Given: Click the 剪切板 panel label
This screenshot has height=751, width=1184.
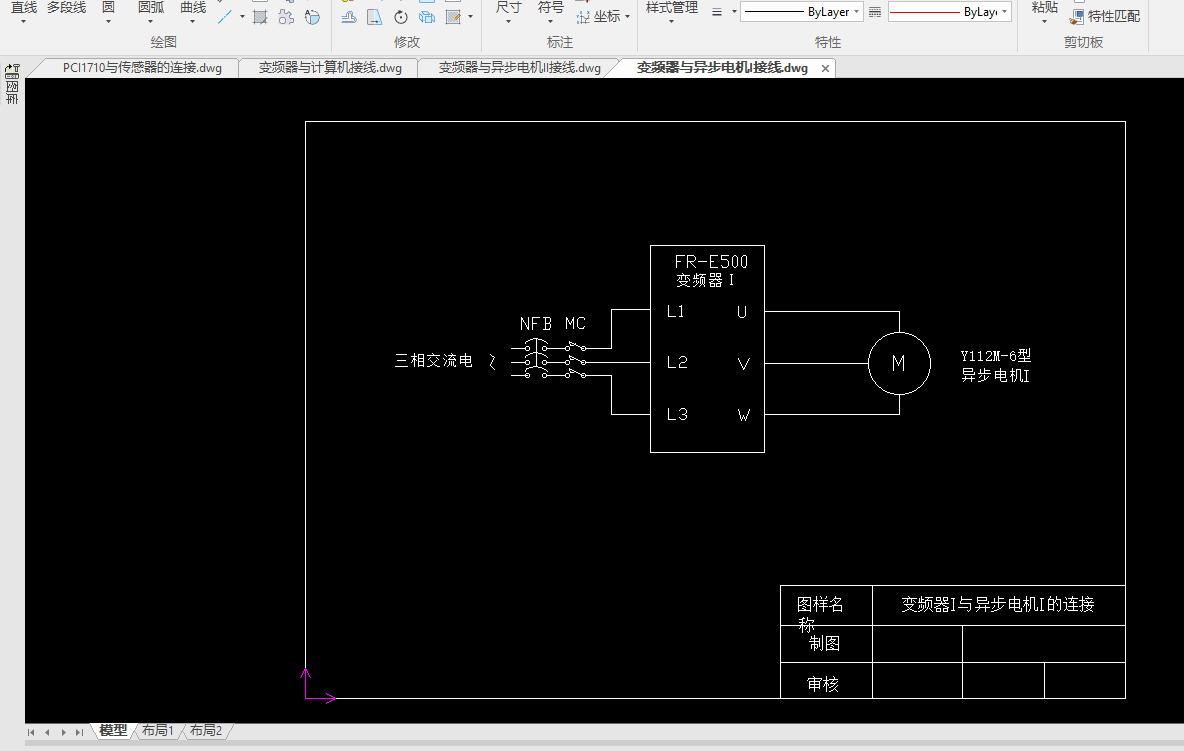Looking at the screenshot, I should (x=1084, y=43).
